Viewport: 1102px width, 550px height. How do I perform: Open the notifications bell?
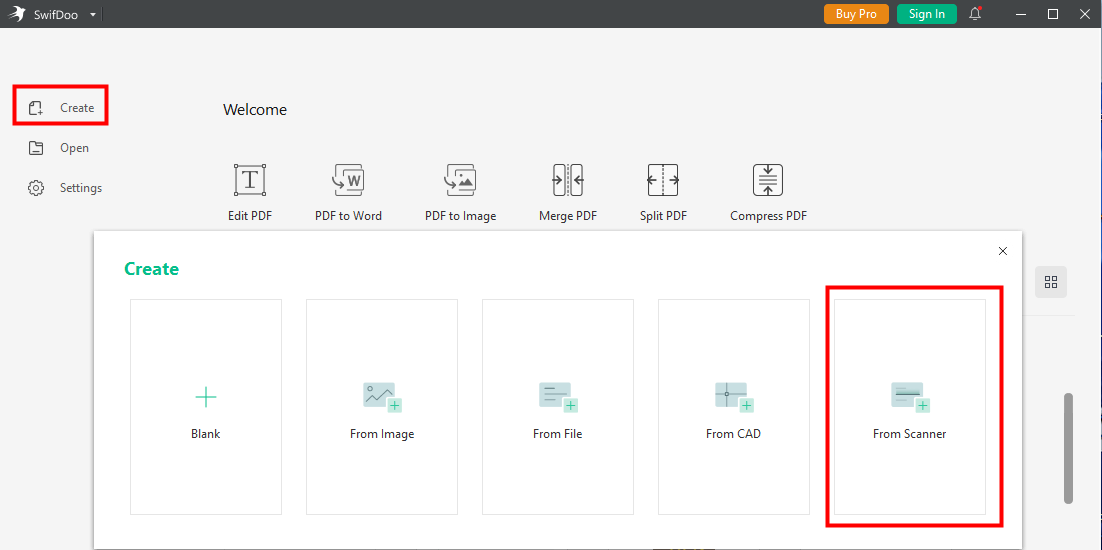[975, 14]
